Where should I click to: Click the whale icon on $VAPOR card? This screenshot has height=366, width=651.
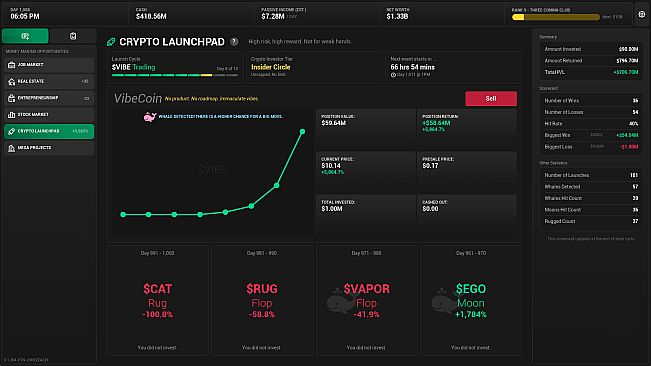click(340, 300)
